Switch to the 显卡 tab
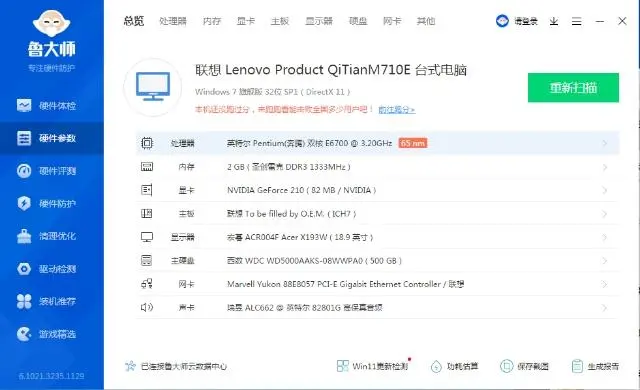 [246, 21]
